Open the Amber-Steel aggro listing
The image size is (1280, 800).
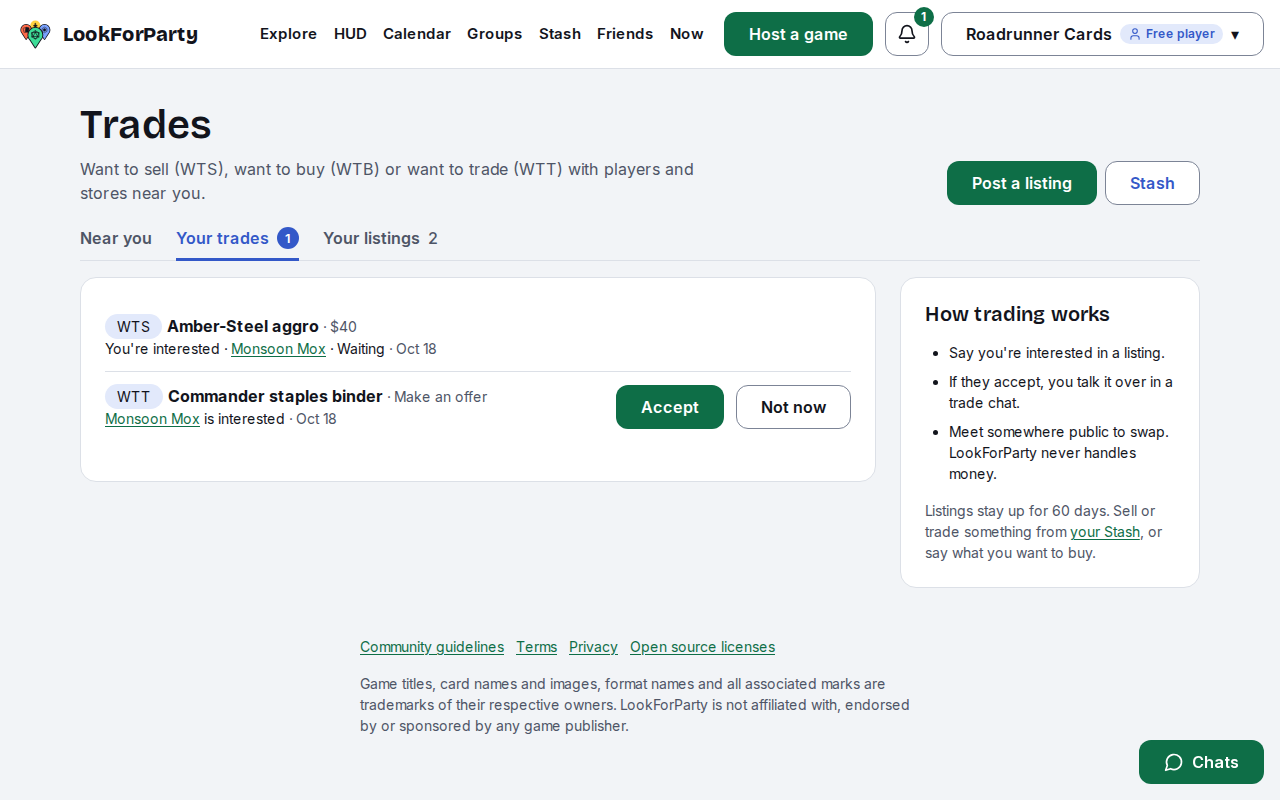(243, 326)
